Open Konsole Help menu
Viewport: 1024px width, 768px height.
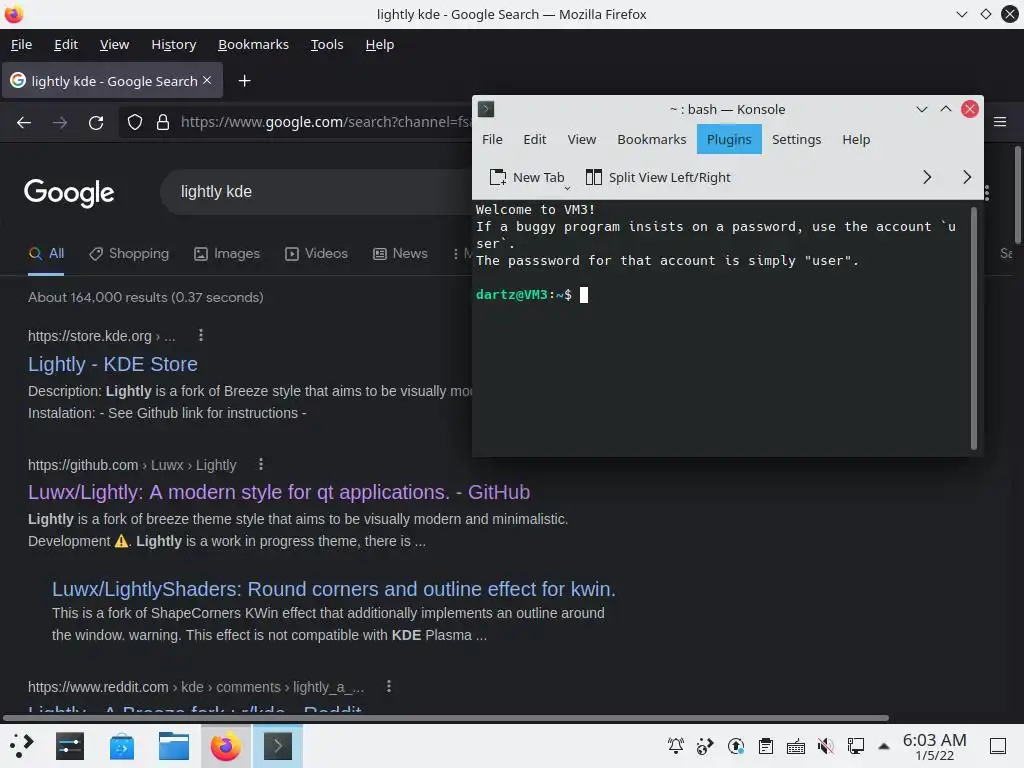pyautogui.click(x=856, y=140)
